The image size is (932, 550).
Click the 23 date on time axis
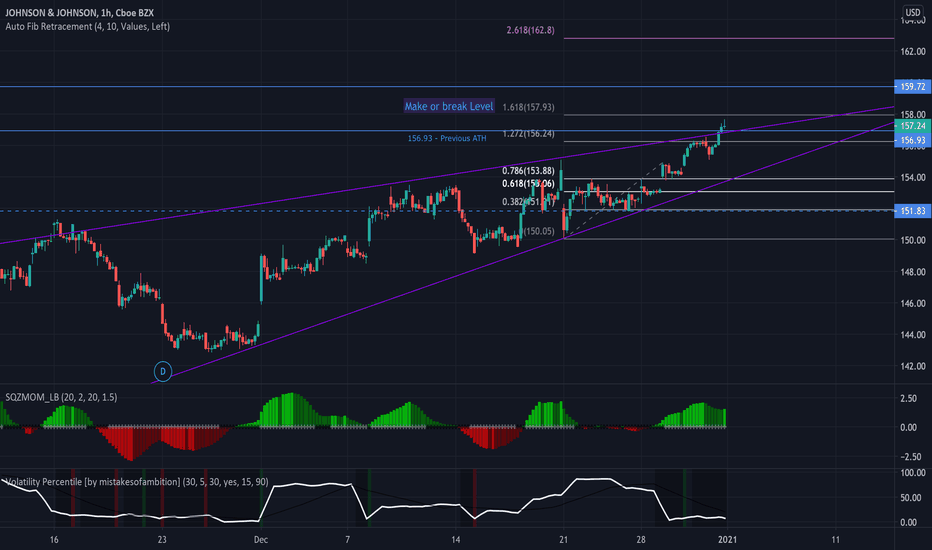coord(162,540)
